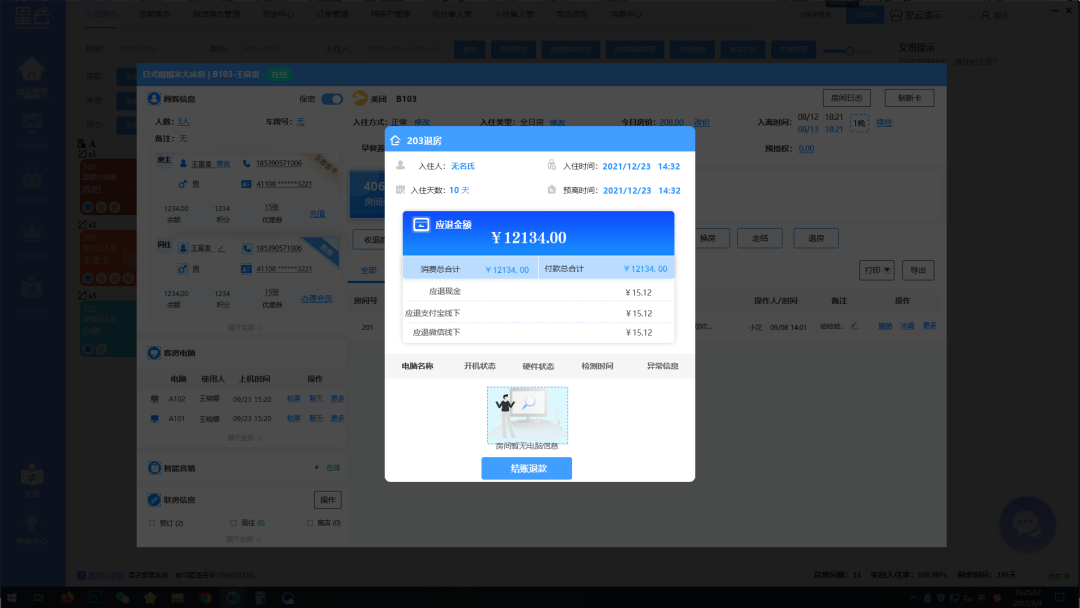Image resolution: width=1080 pixels, height=608 pixels.
Task: Click the edit pencil beside 同住 guest name
Action: pos(221,249)
